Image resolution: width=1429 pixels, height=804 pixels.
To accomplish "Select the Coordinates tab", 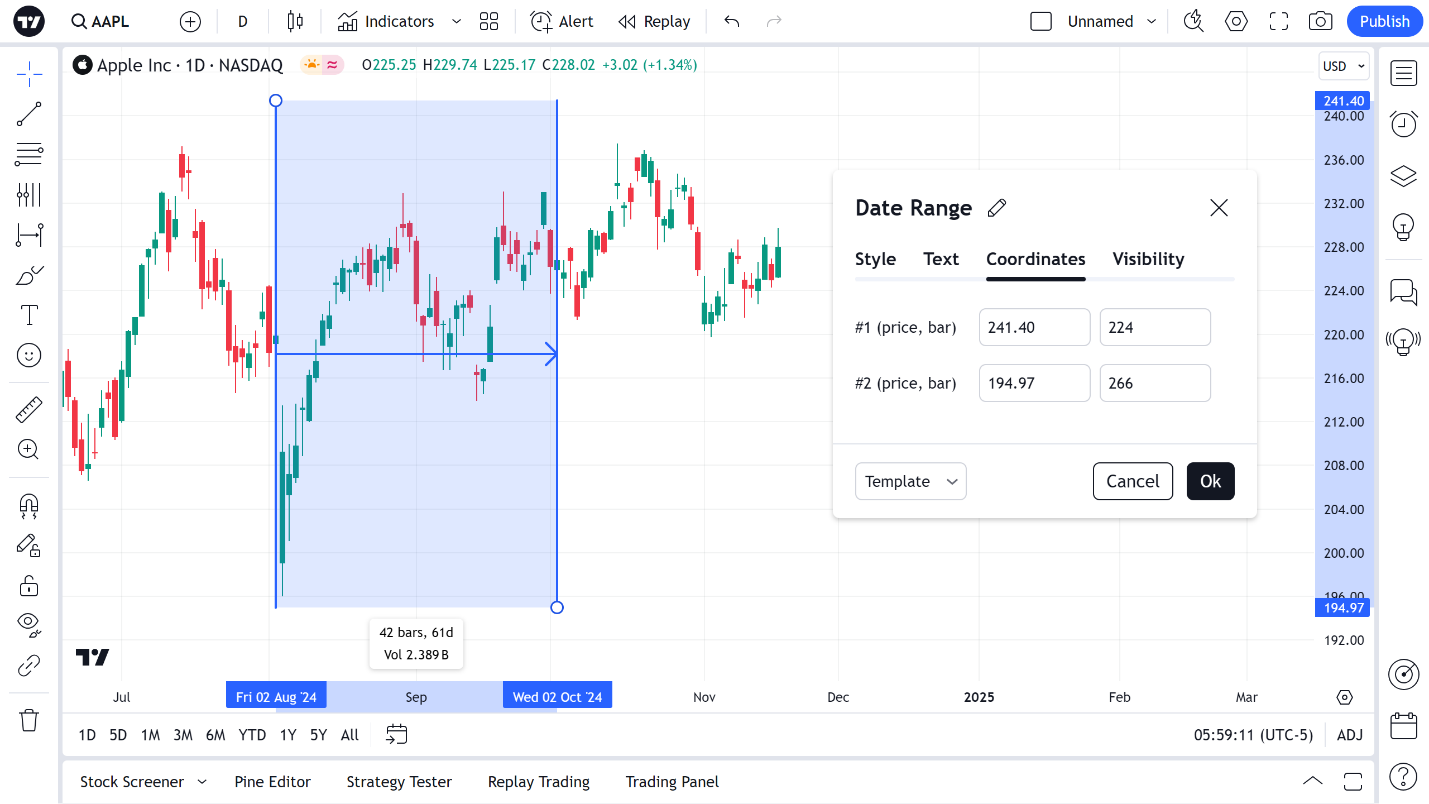I will click(x=1036, y=259).
